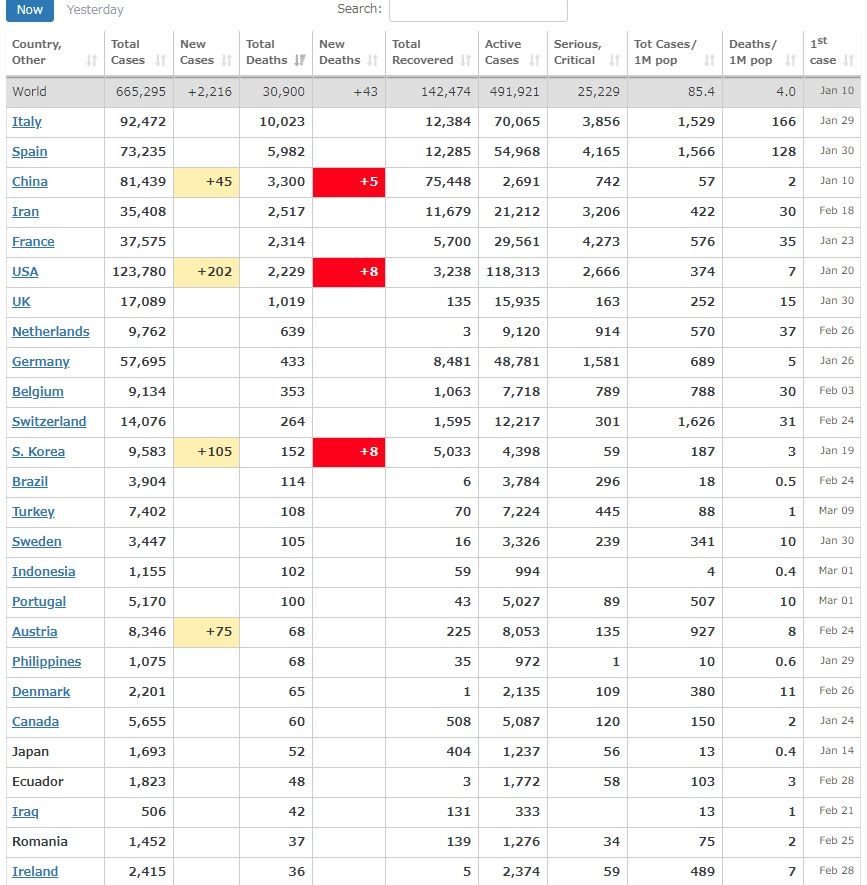This screenshot has width=867, height=885.
Task: Click Active Cases sort icon
Action: pos(534,60)
